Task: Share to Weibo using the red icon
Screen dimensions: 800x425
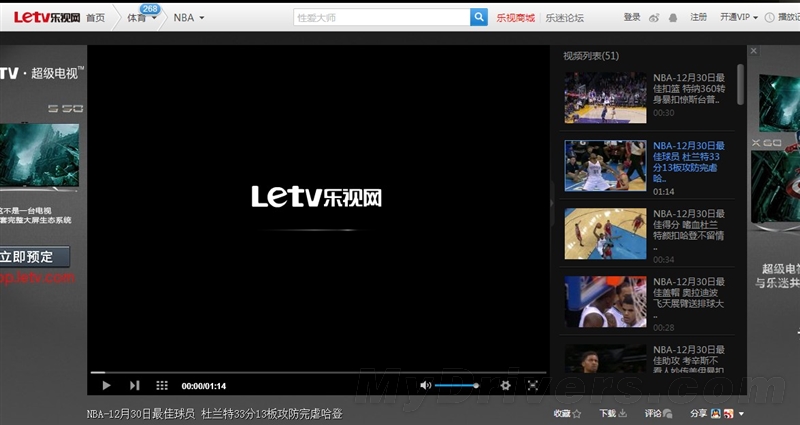Action: click(x=729, y=413)
